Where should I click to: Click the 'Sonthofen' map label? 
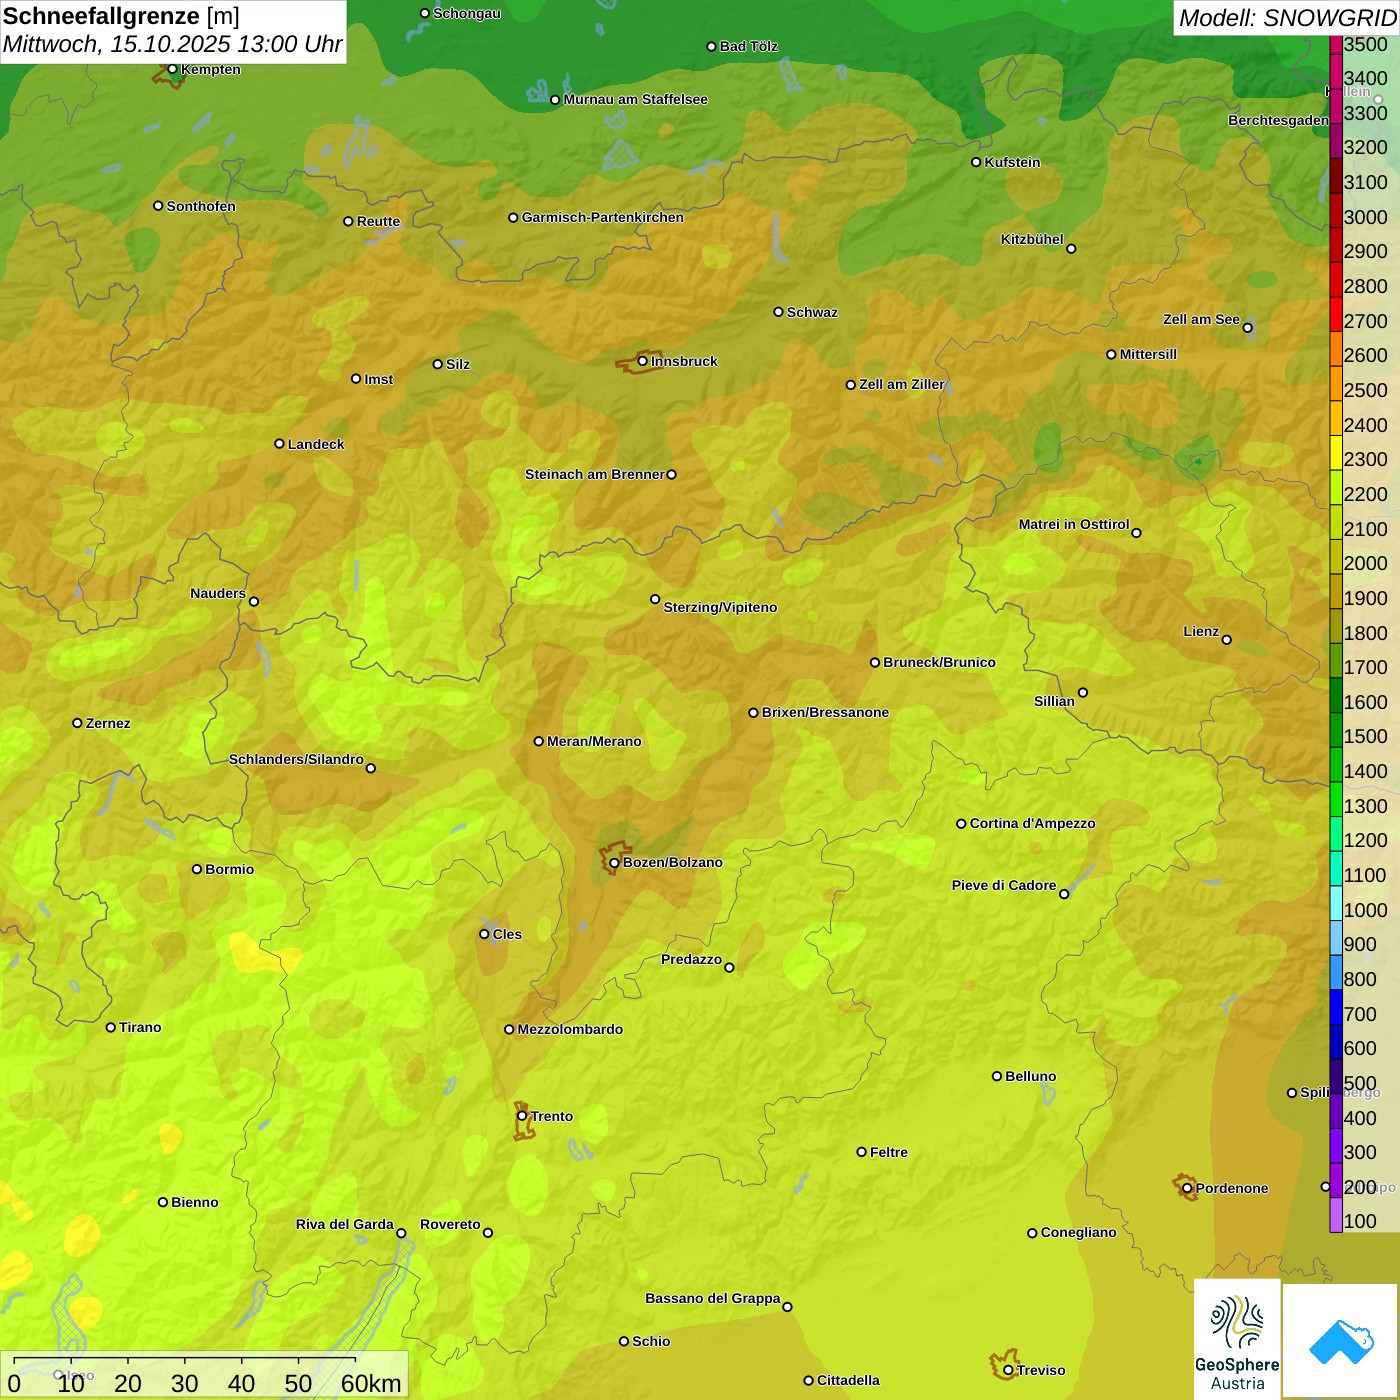[201, 206]
